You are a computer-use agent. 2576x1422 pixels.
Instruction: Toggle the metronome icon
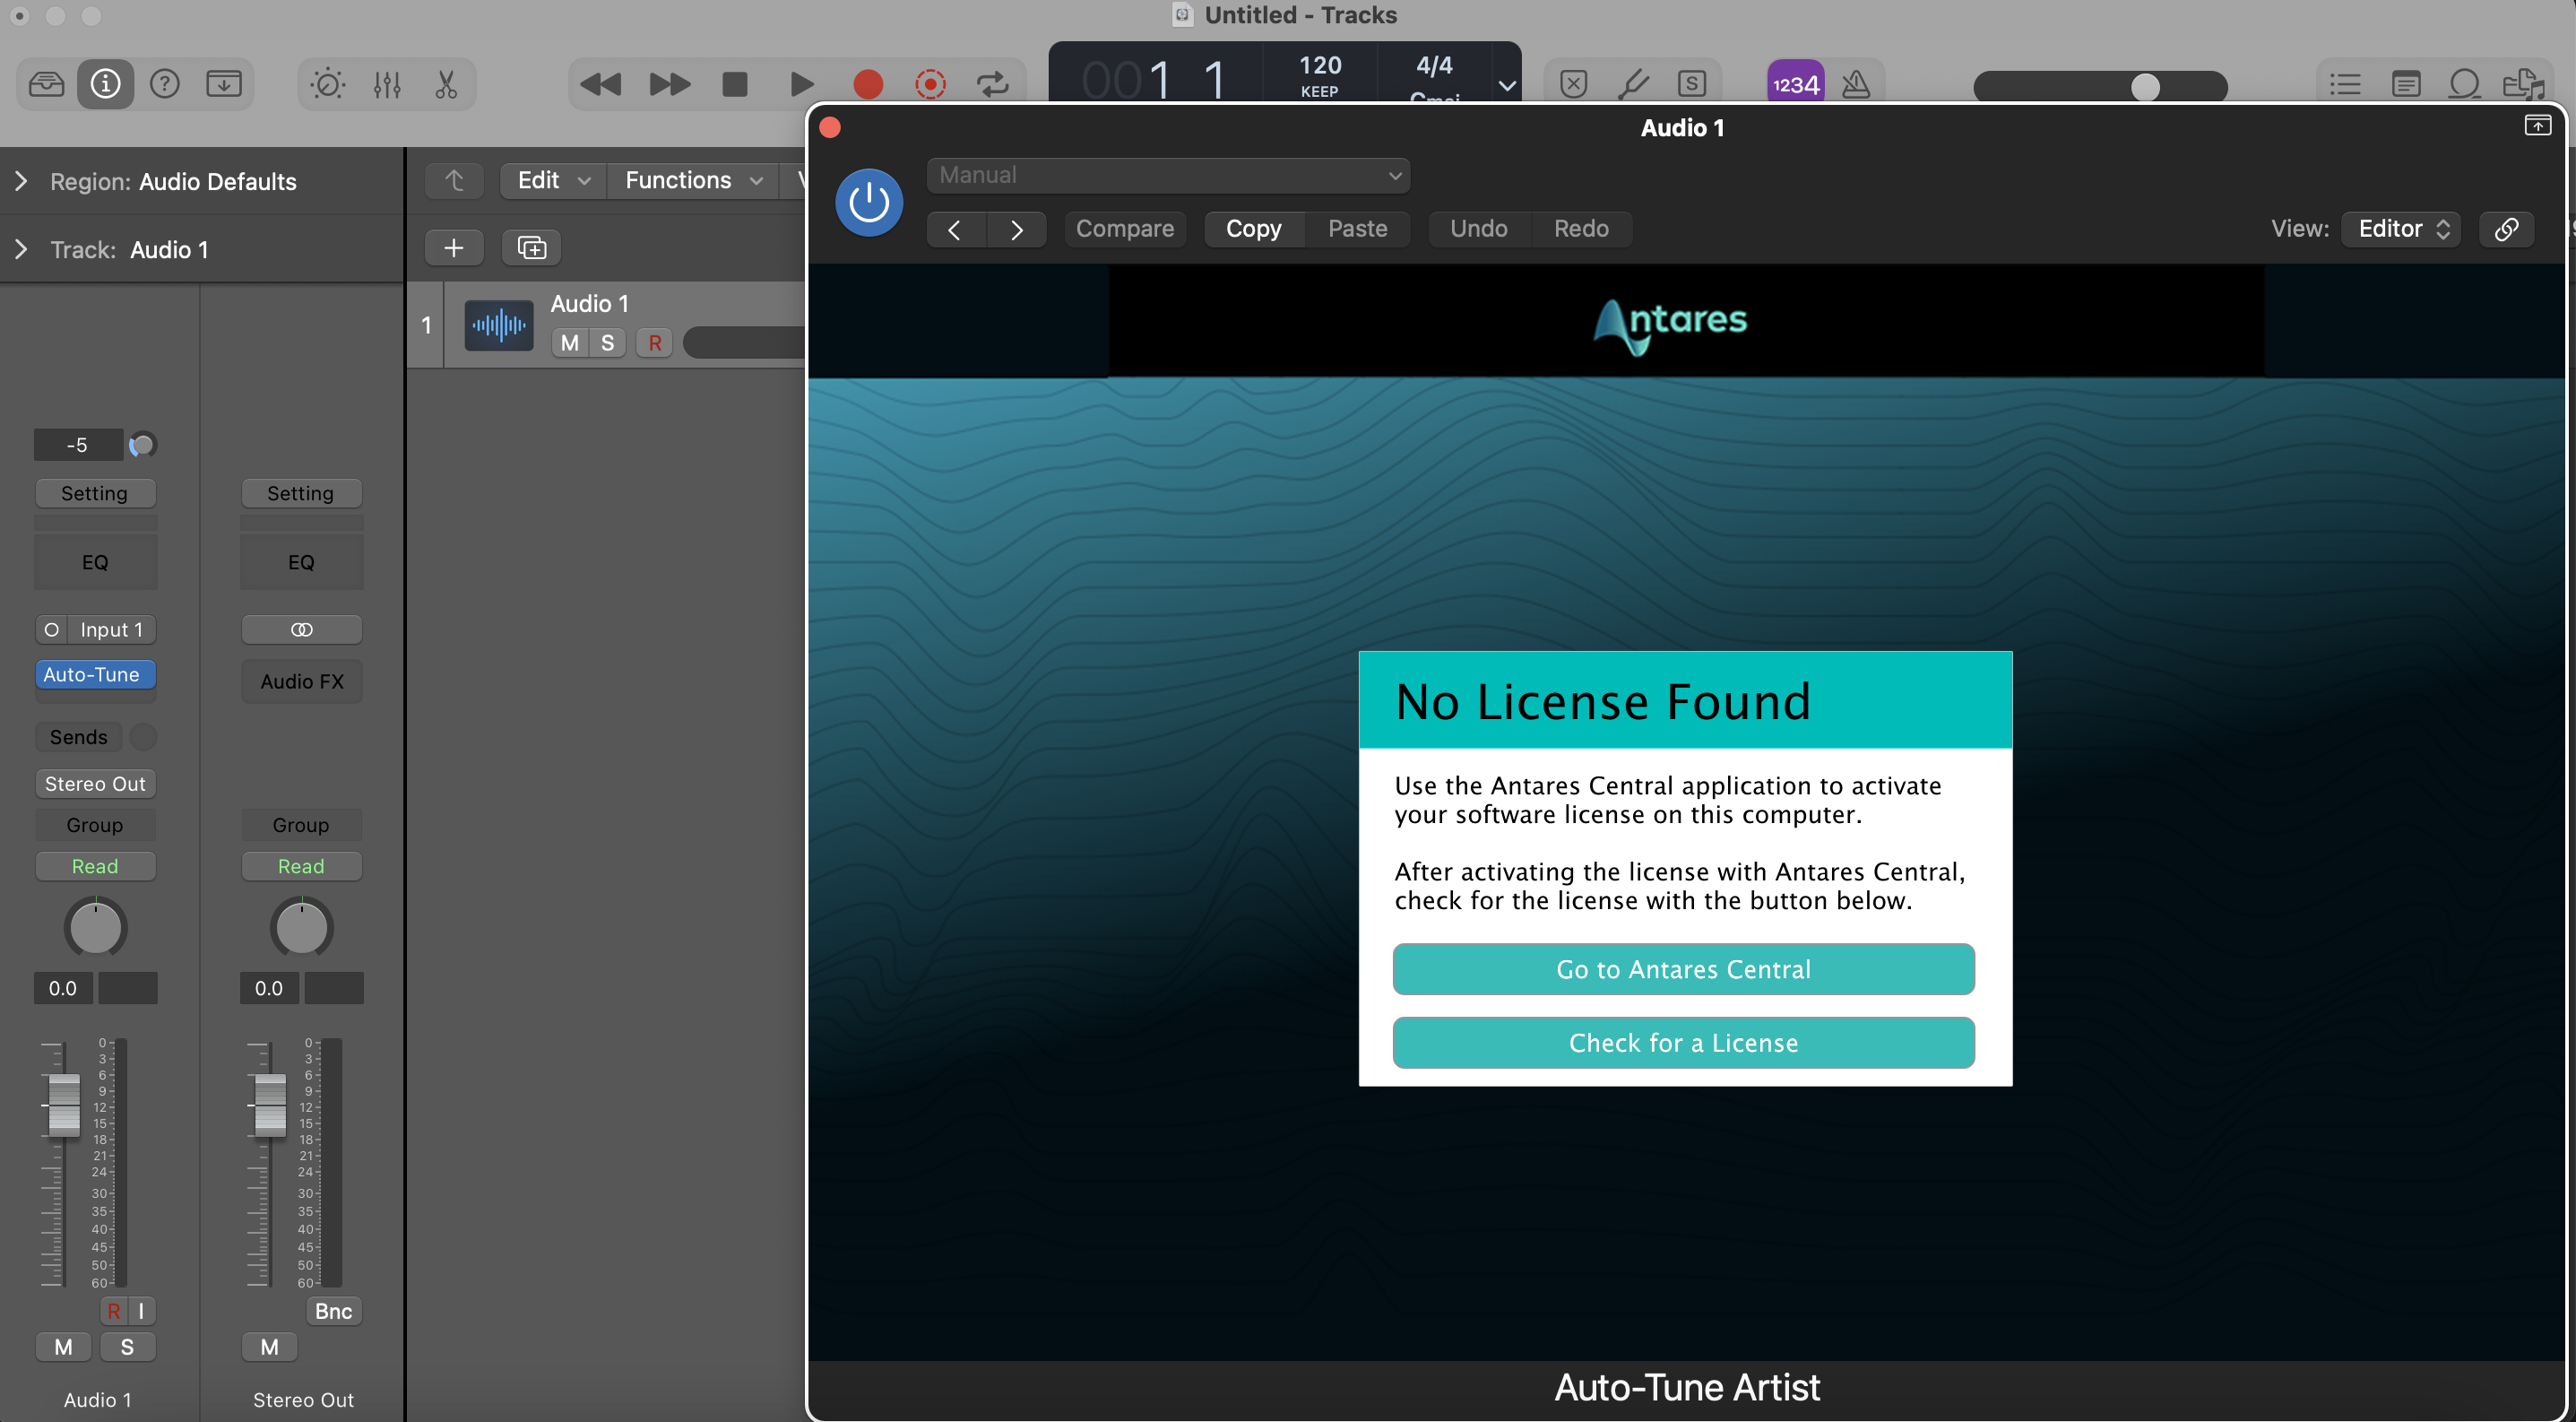[1856, 84]
